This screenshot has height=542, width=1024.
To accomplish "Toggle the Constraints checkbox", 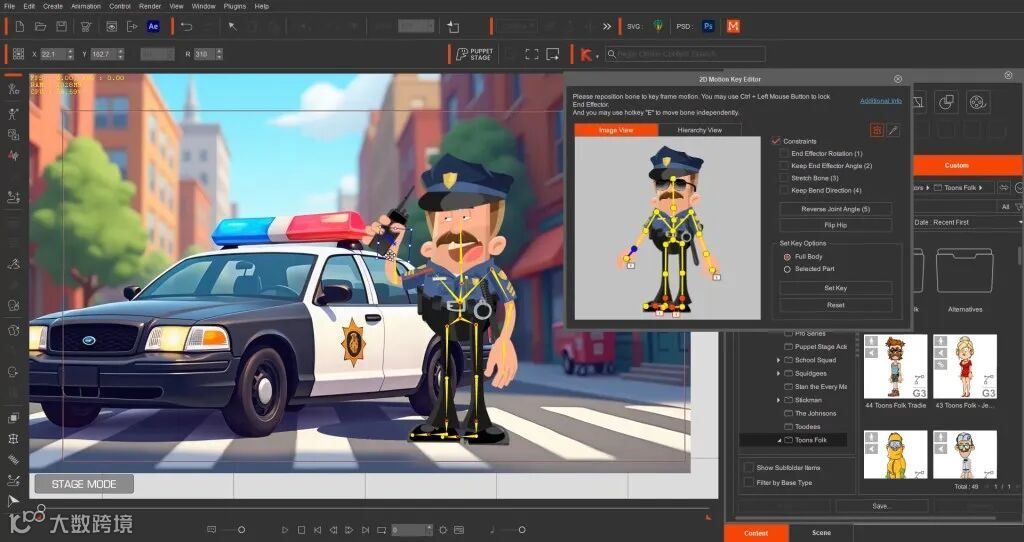I will pos(776,141).
